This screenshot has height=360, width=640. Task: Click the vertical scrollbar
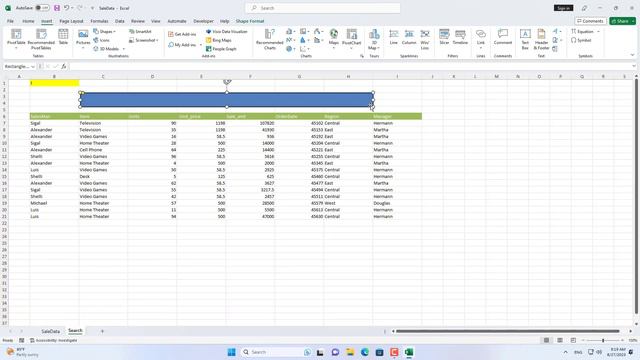636,197
